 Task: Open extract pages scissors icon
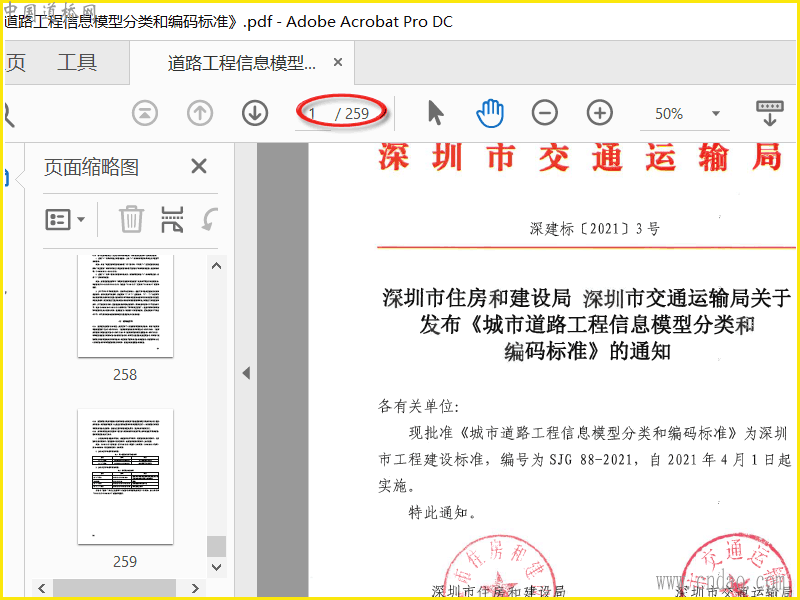[172, 219]
